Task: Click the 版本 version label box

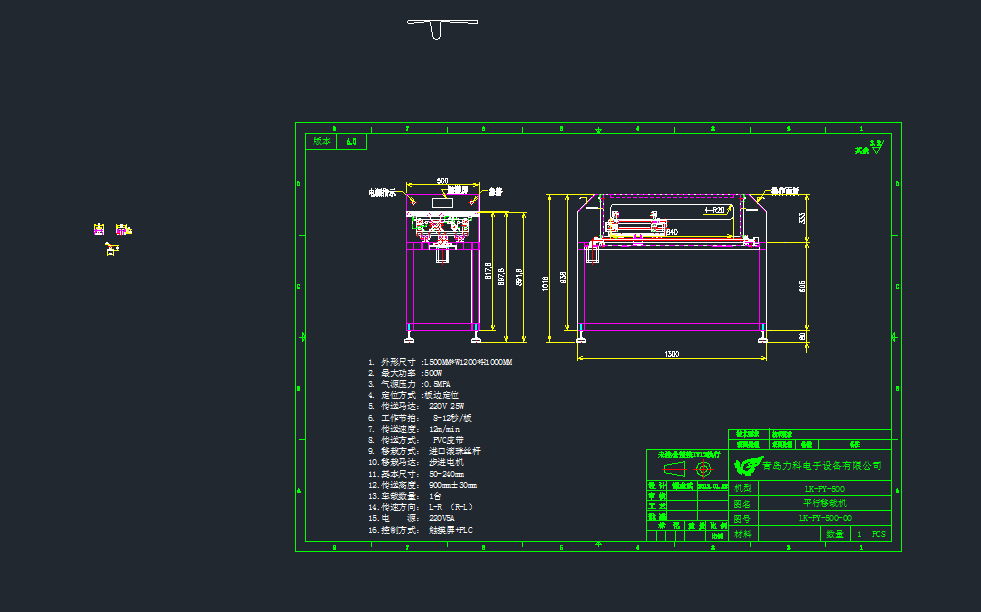Action: (x=322, y=142)
